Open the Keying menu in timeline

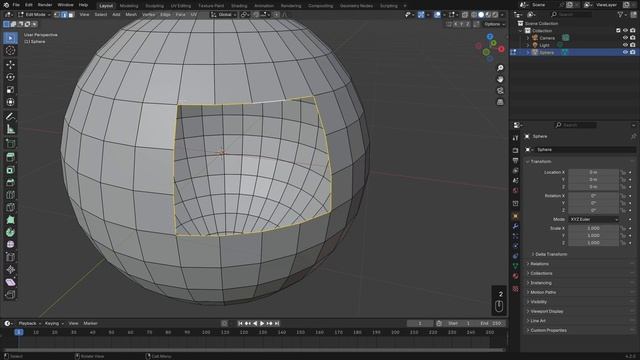click(54, 324)
